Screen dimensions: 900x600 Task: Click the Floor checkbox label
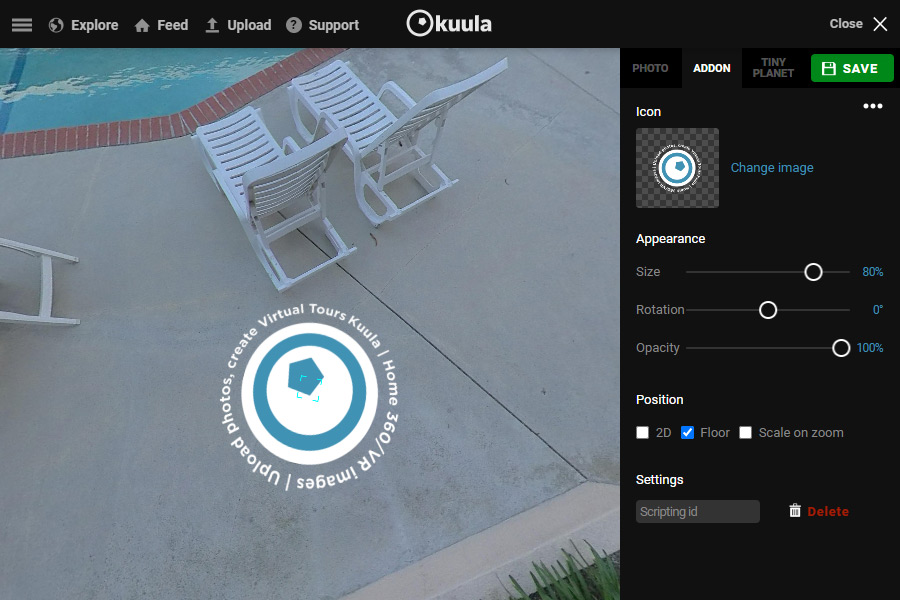pos(715,432)
